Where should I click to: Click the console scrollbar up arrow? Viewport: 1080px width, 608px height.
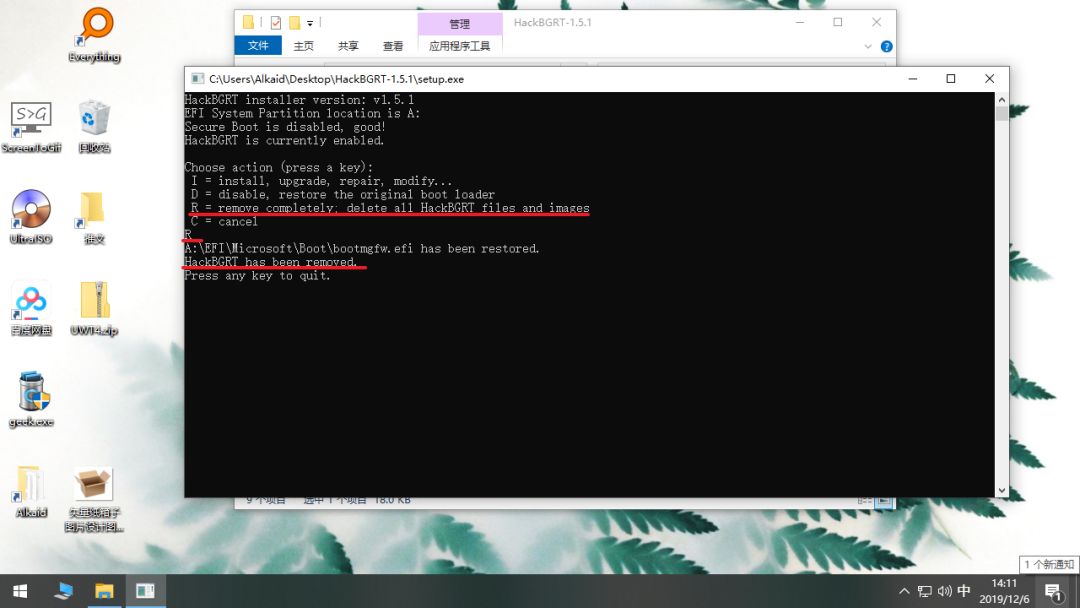pos(1001,100)
